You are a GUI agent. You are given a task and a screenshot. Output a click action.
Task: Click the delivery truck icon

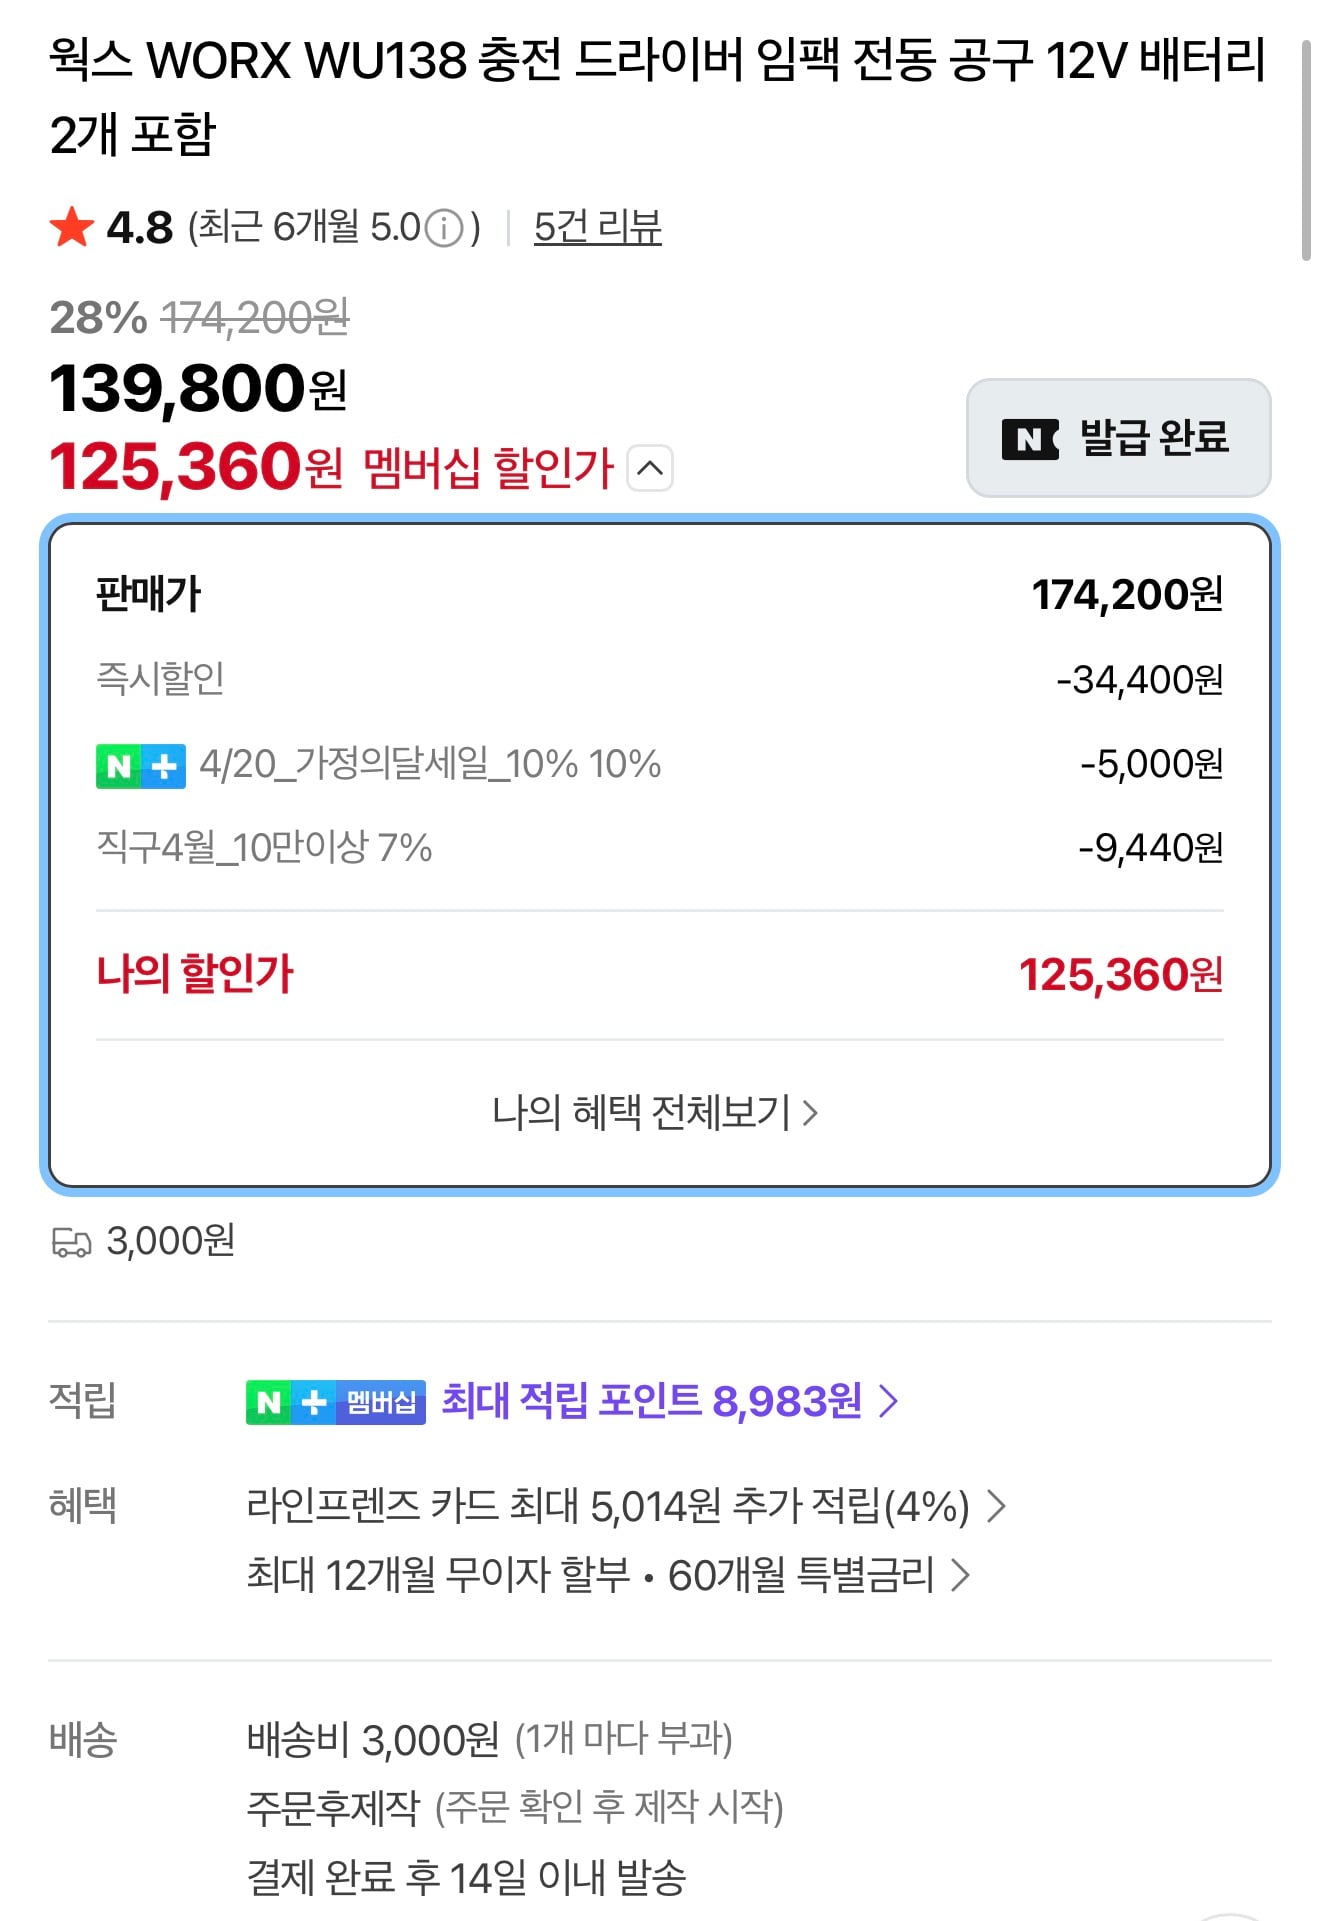pos(71,1242)
